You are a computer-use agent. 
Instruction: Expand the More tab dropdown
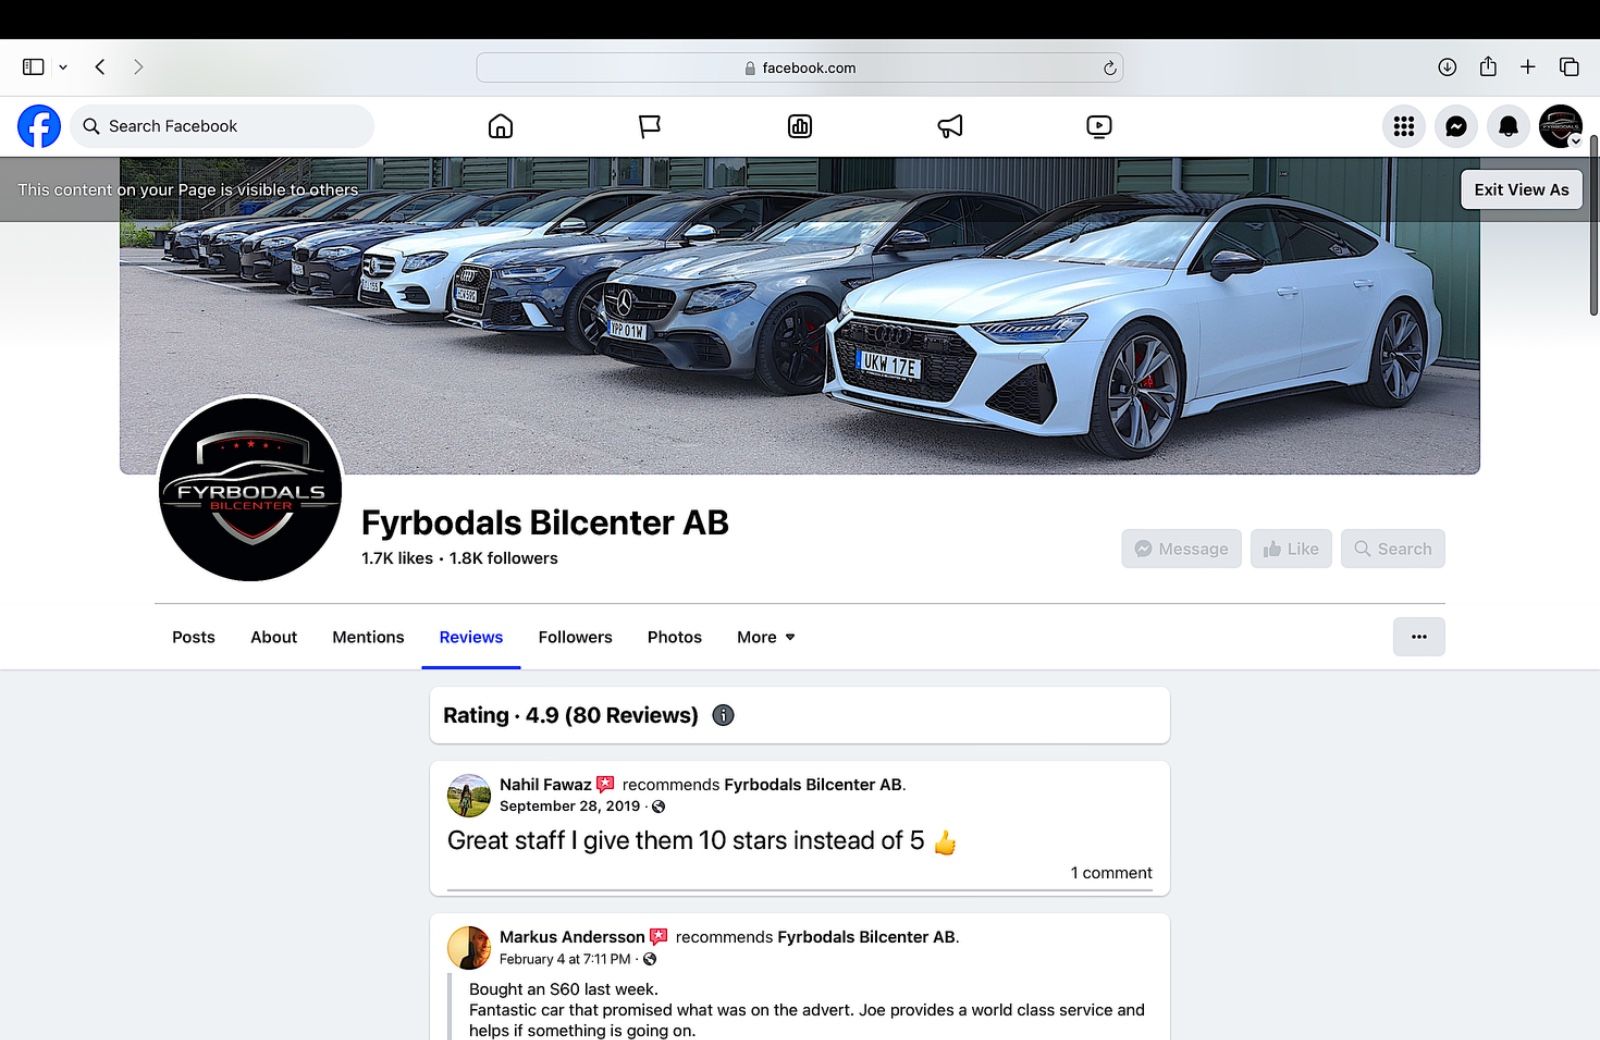pyautogui.click(x=766, y=637)
